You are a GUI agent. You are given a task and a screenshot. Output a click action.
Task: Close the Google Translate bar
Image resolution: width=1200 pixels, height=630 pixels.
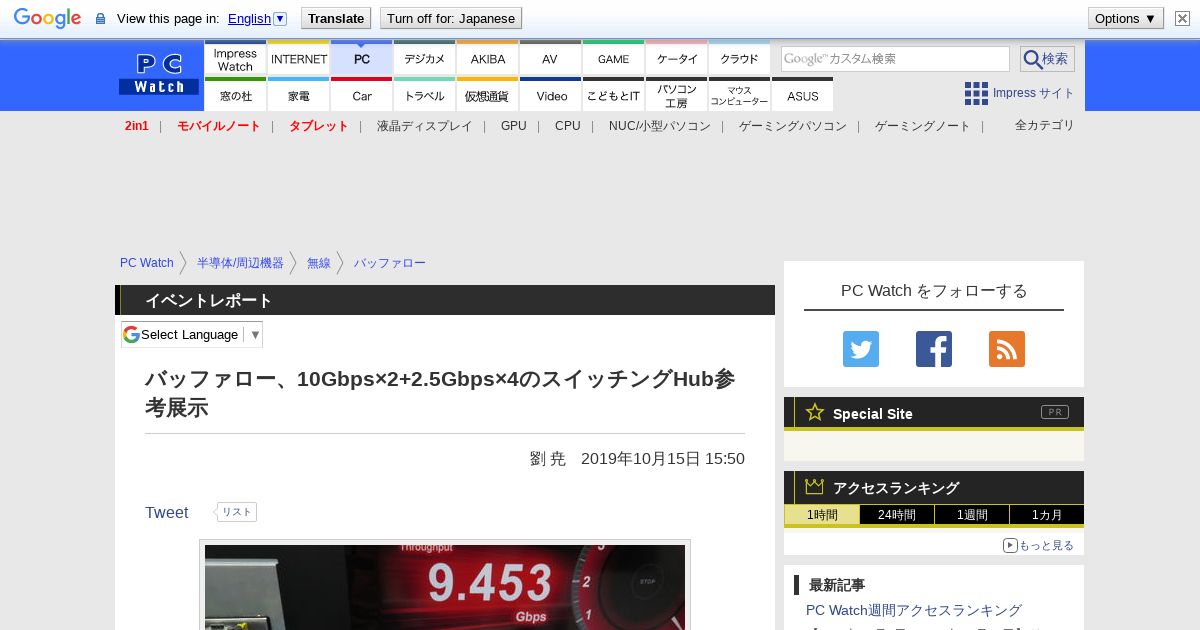click(1182, 18)
